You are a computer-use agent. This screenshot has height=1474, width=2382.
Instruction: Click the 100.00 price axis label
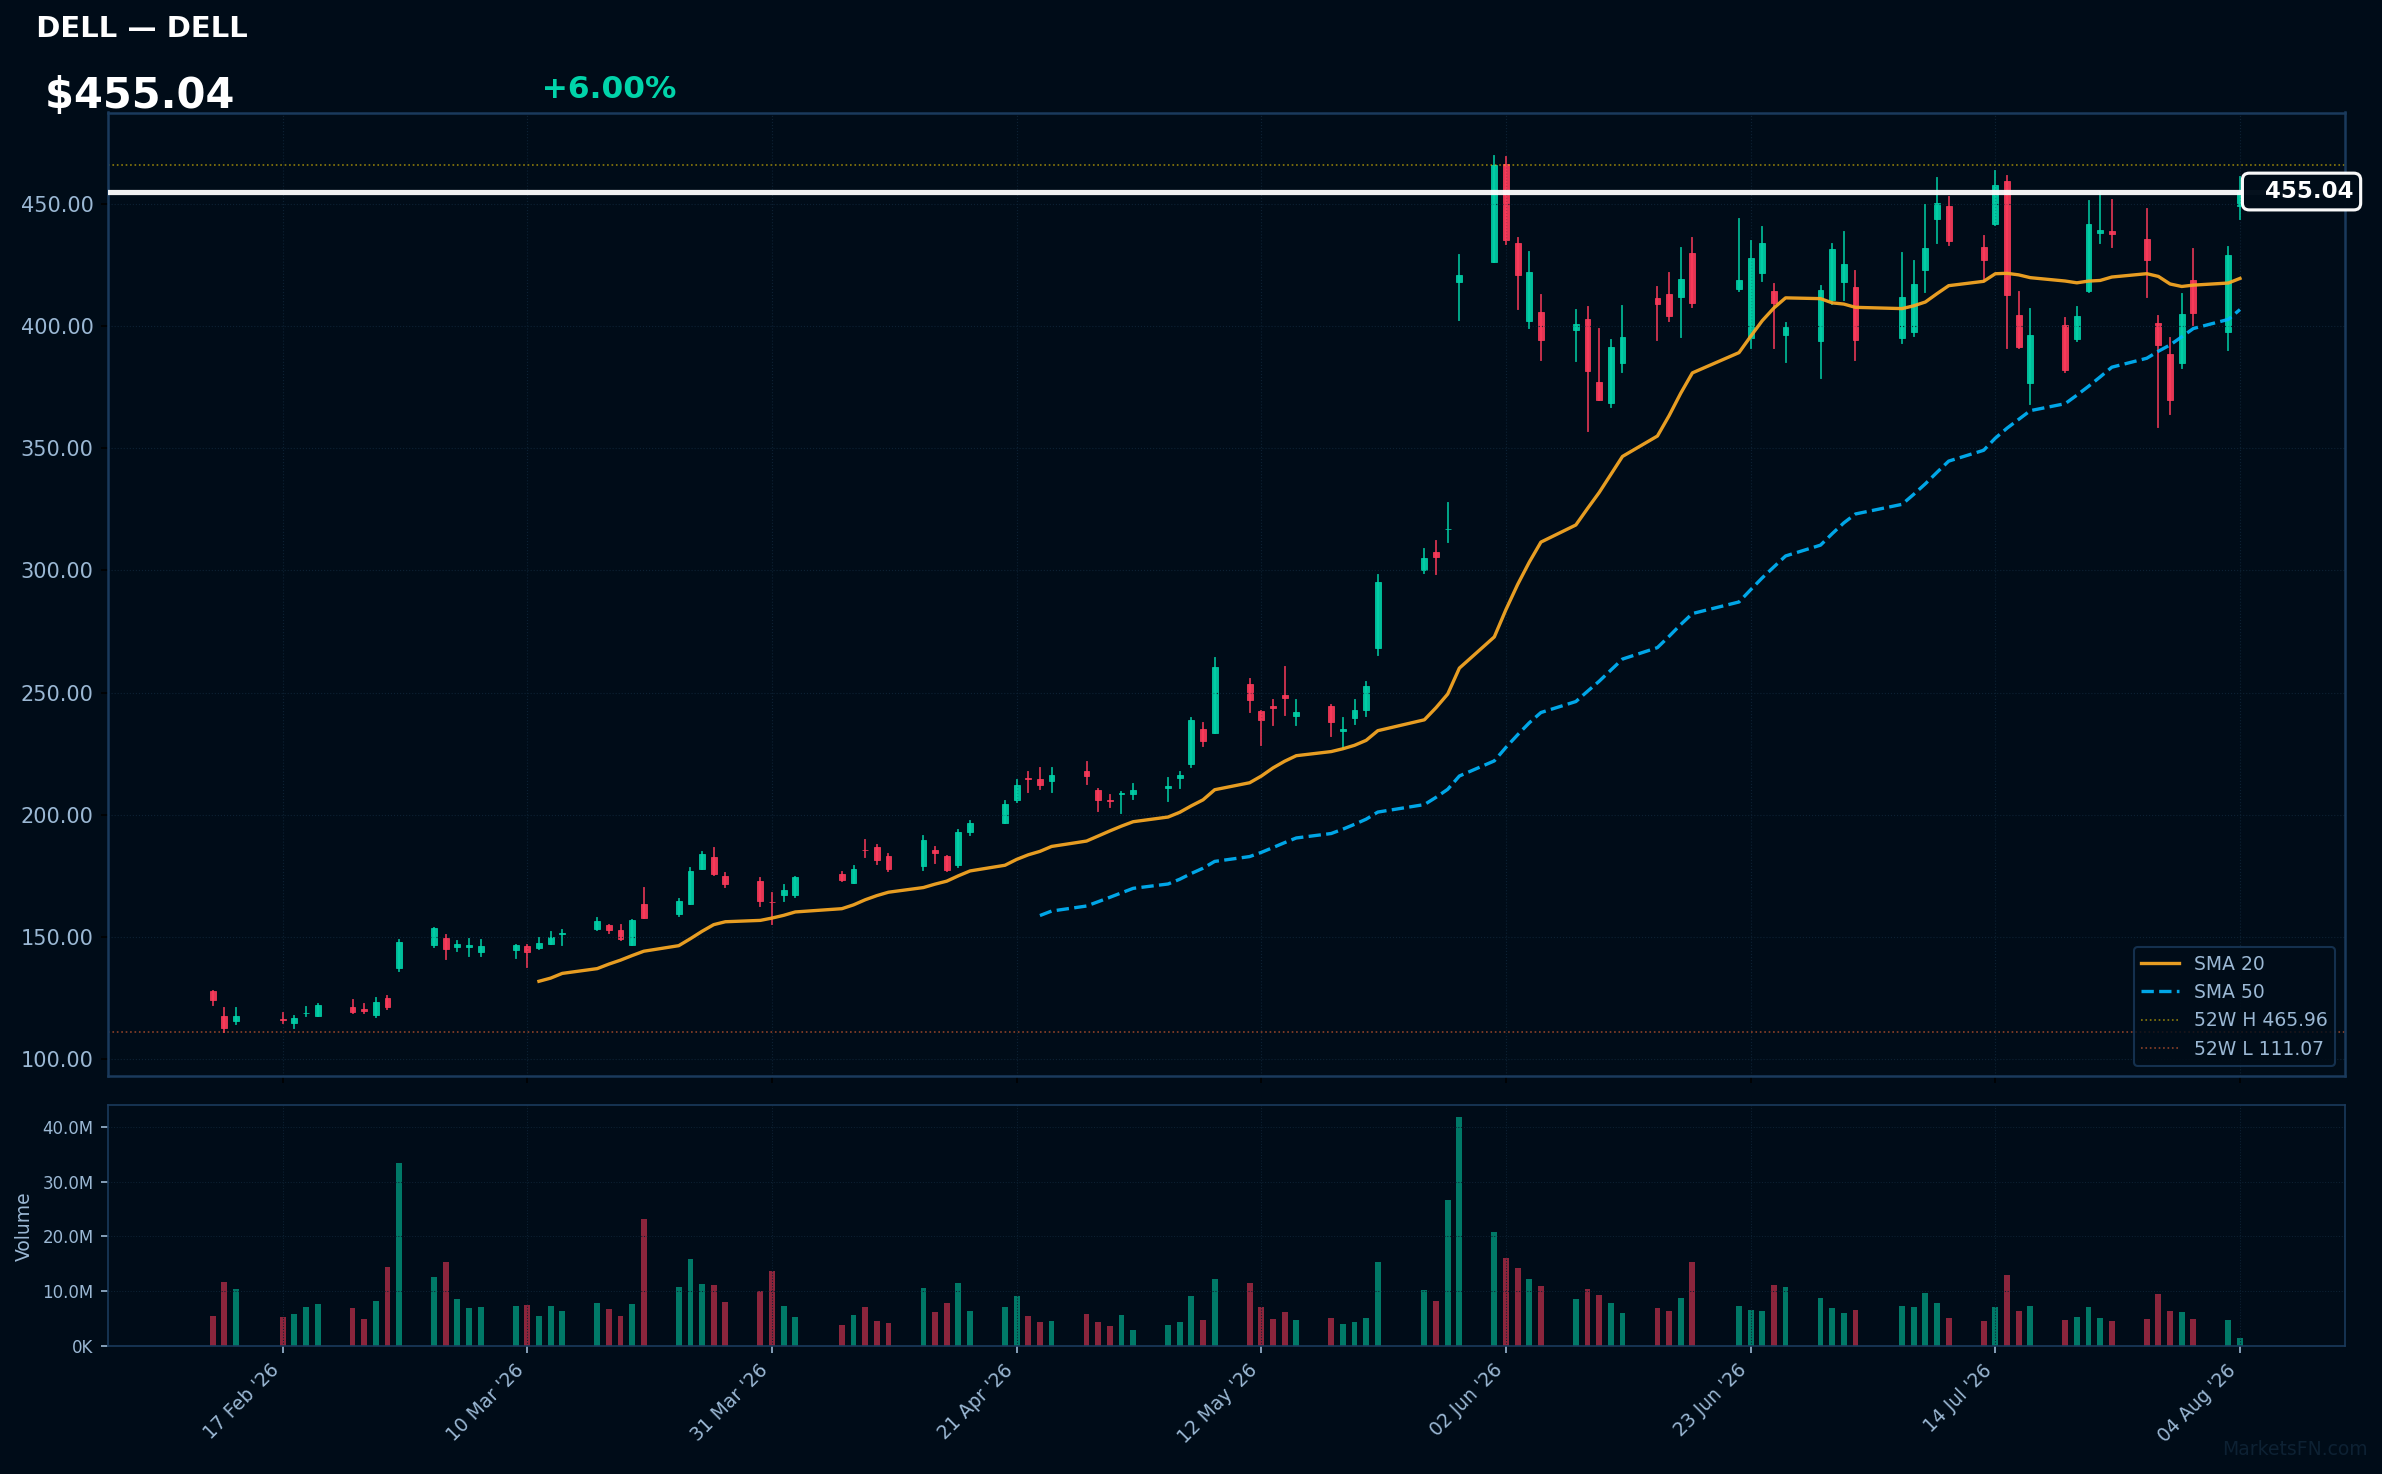(x=57, y=1059)
